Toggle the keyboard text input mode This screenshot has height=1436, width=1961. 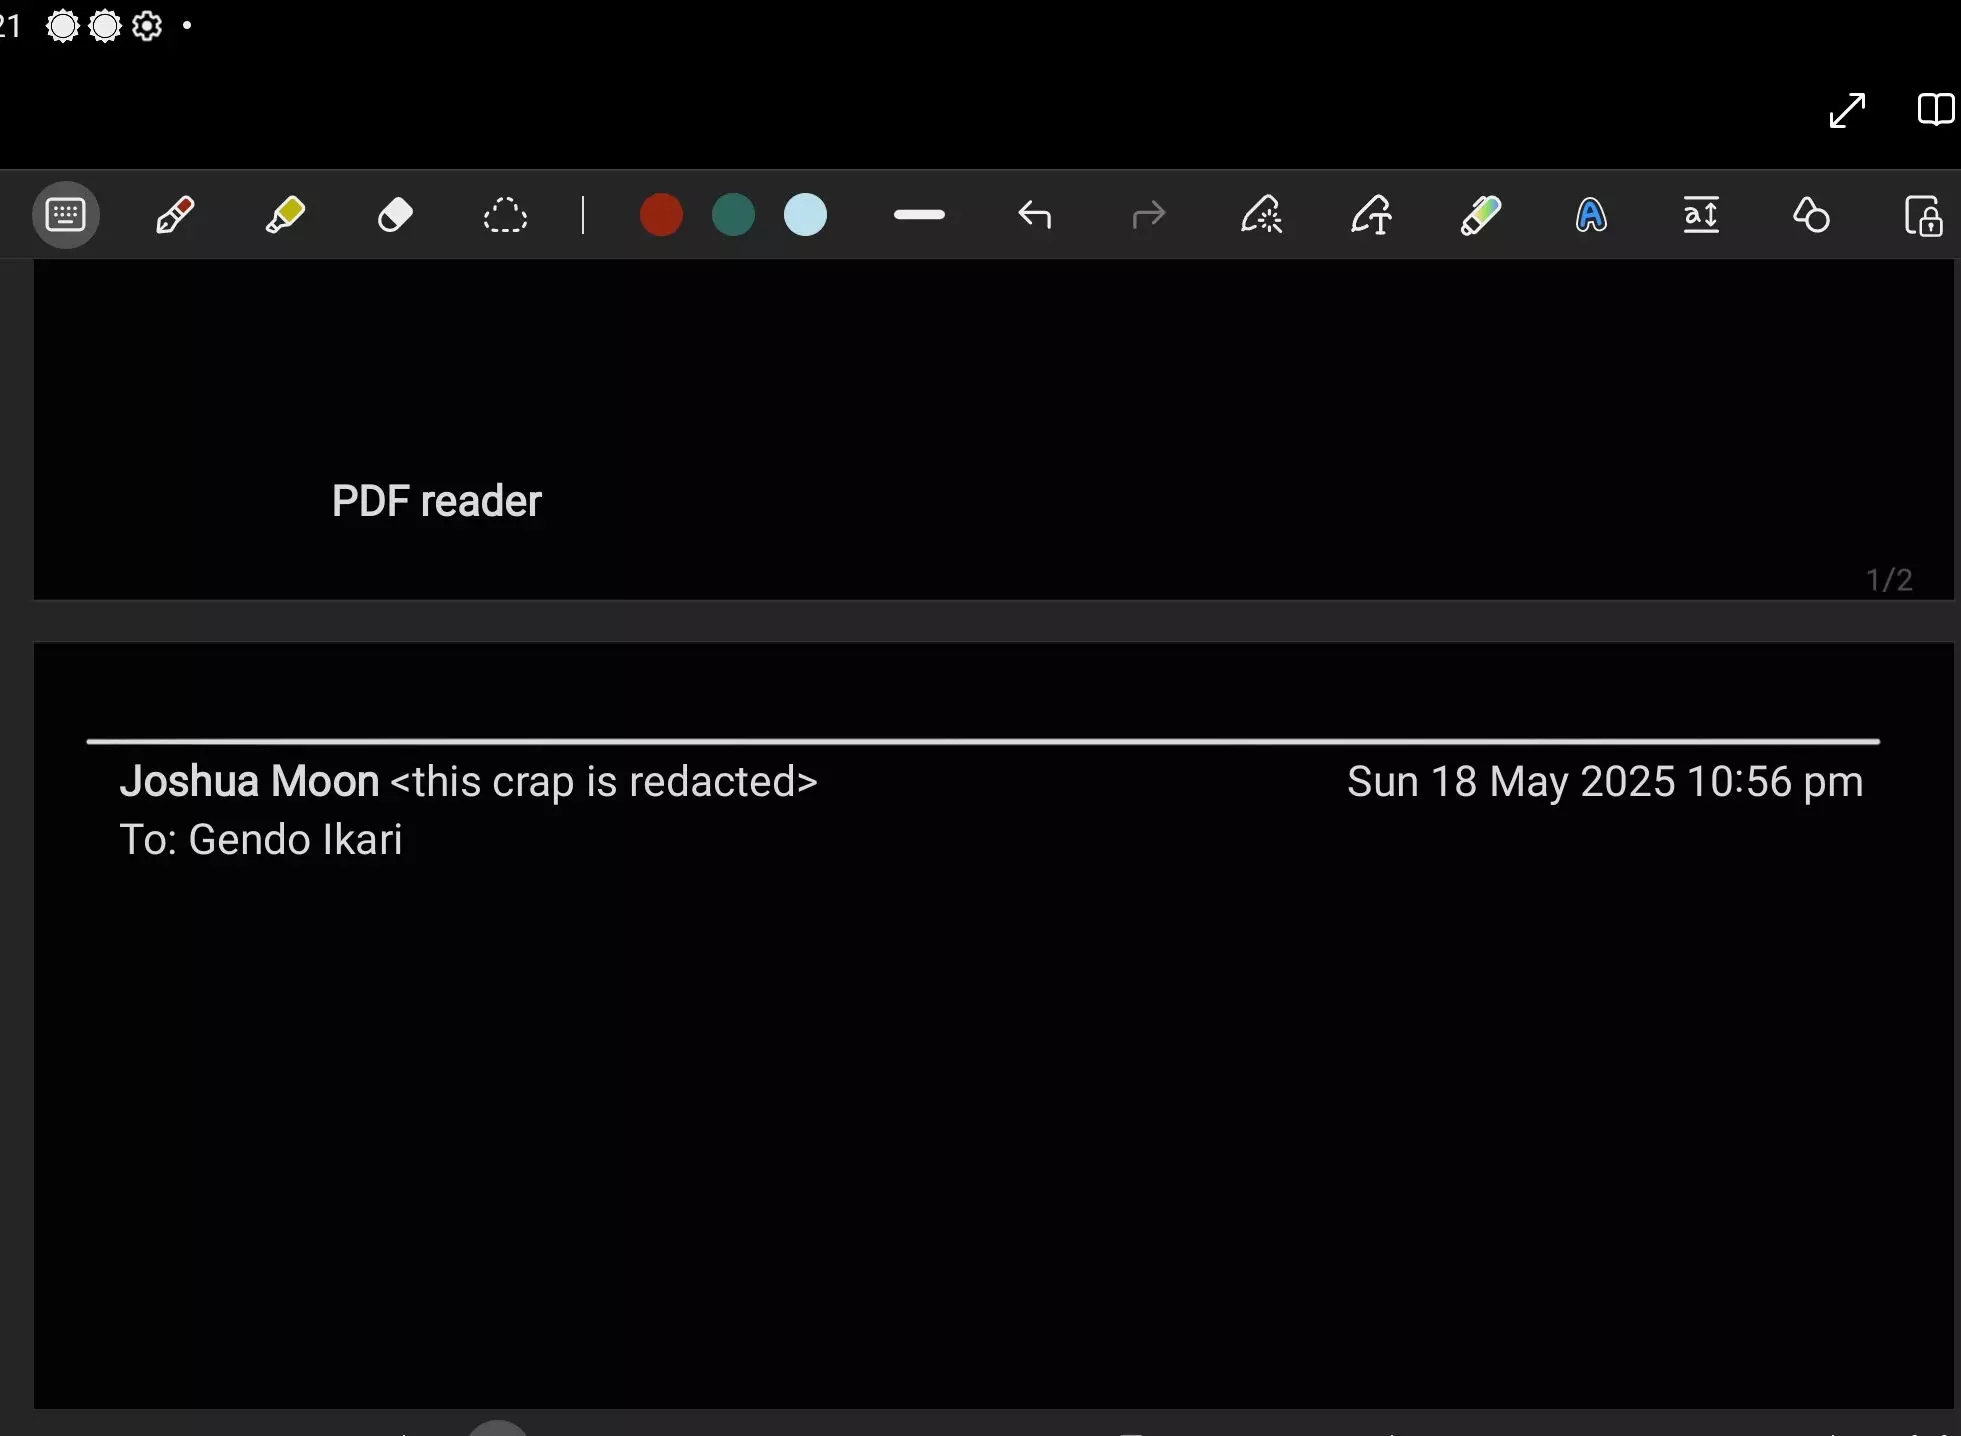66,215
